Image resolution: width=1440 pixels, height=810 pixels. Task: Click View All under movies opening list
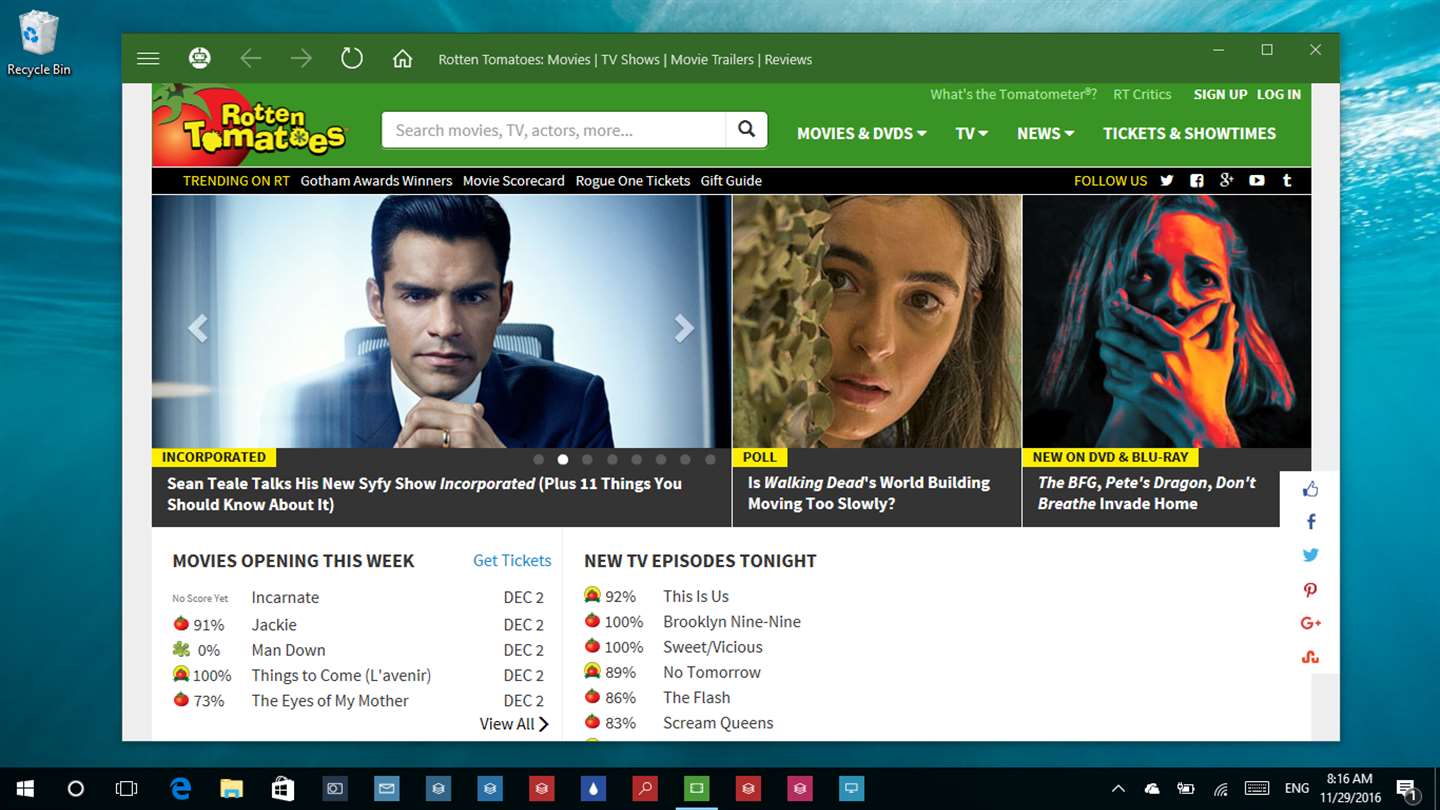[514, 724]
